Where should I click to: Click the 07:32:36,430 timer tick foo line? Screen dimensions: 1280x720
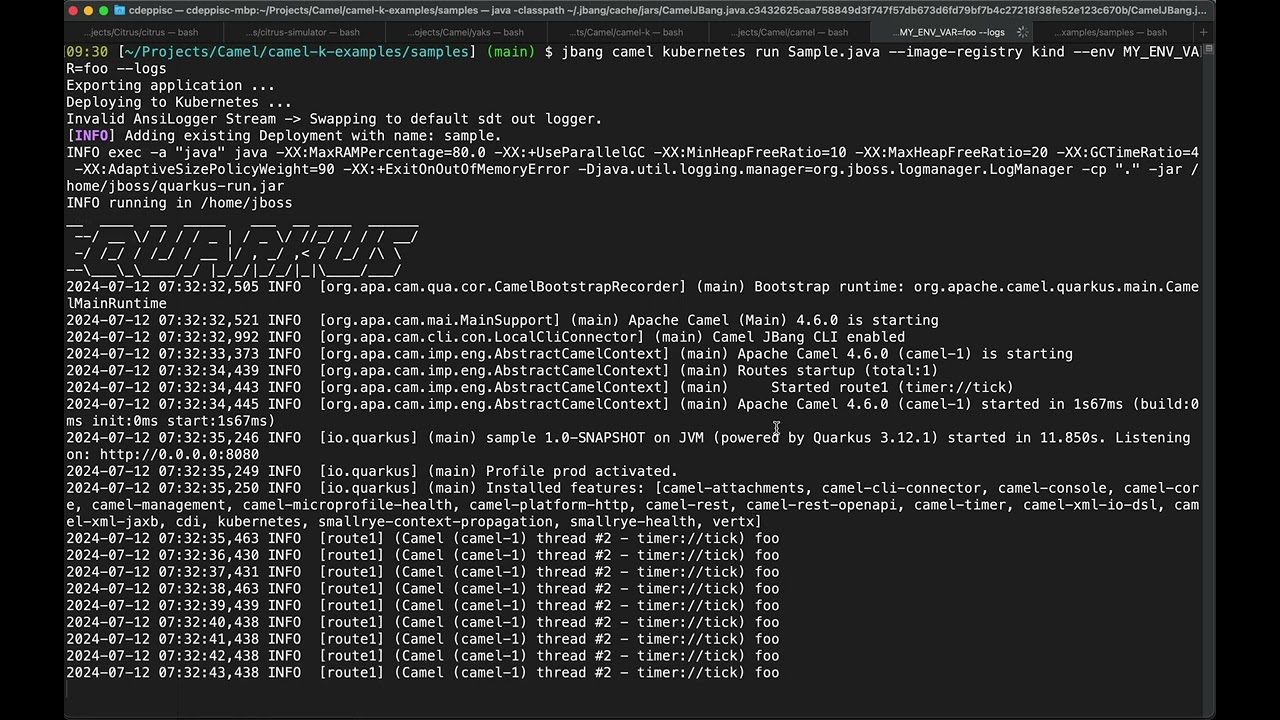pyautogui.click(x=422, y=555)
